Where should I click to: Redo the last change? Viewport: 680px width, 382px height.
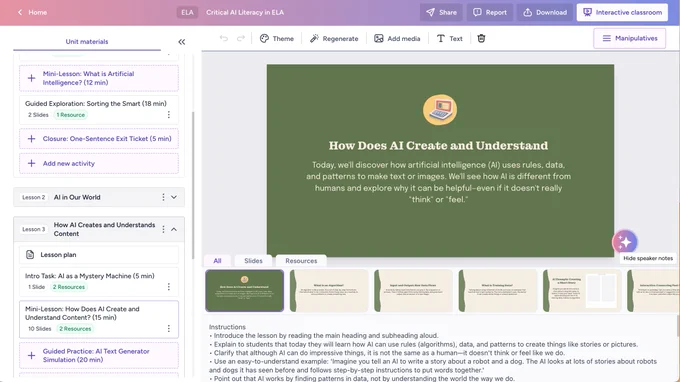tap(241, 39)
